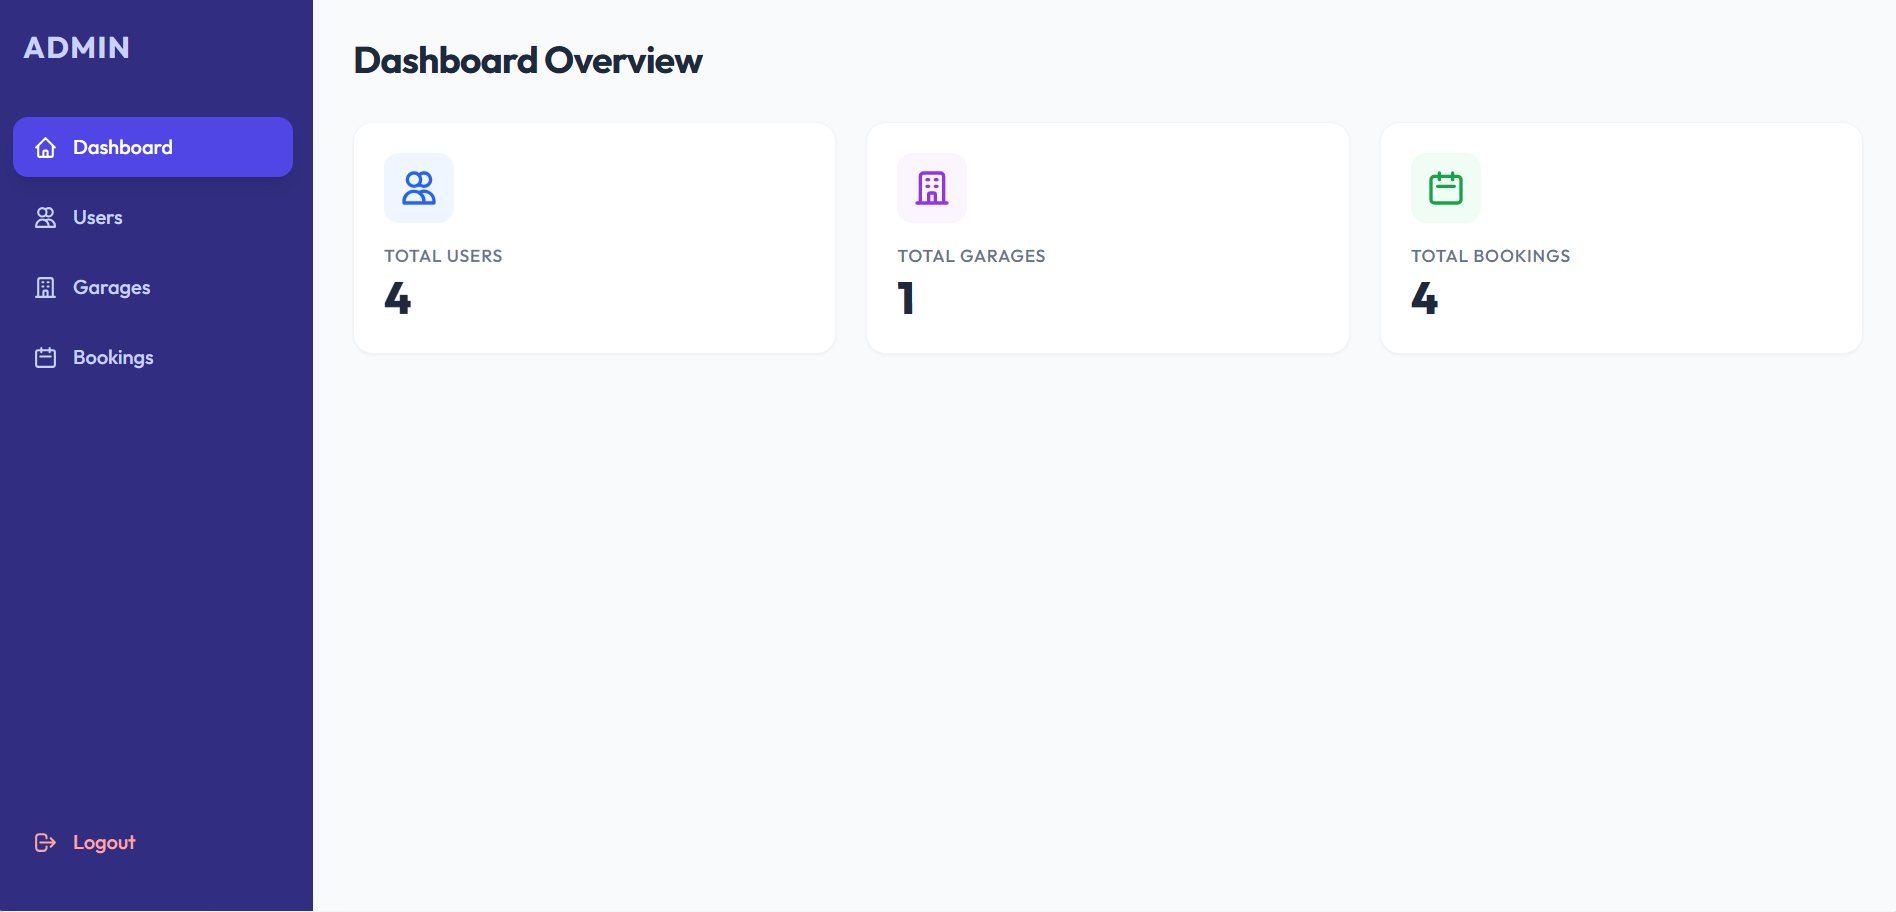Viewport: 1896px width, 912px height.
Task: Click the ADMIN logo text
Action: click(77, 47)
